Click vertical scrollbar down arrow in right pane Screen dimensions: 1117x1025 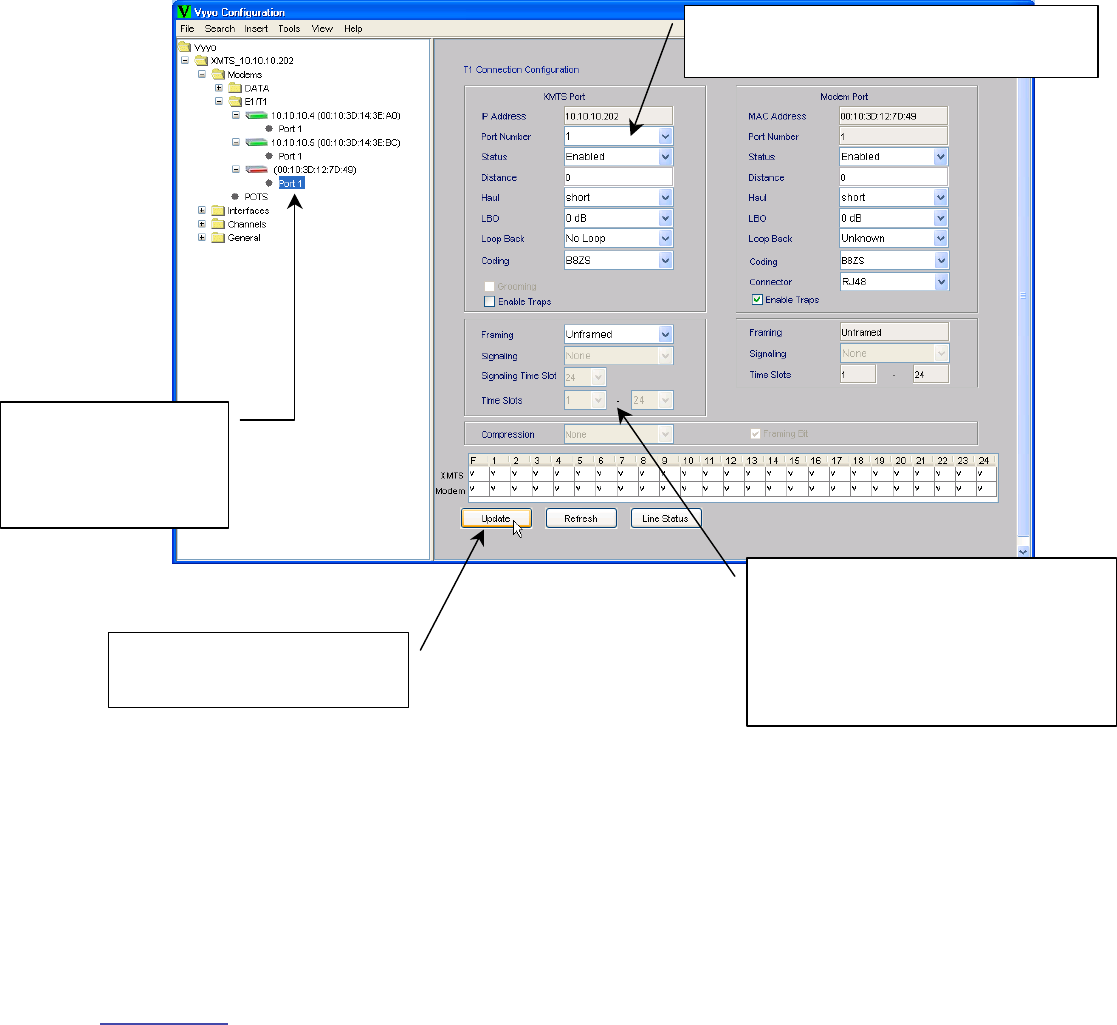pyautogui.click(x=1024, y=551)
